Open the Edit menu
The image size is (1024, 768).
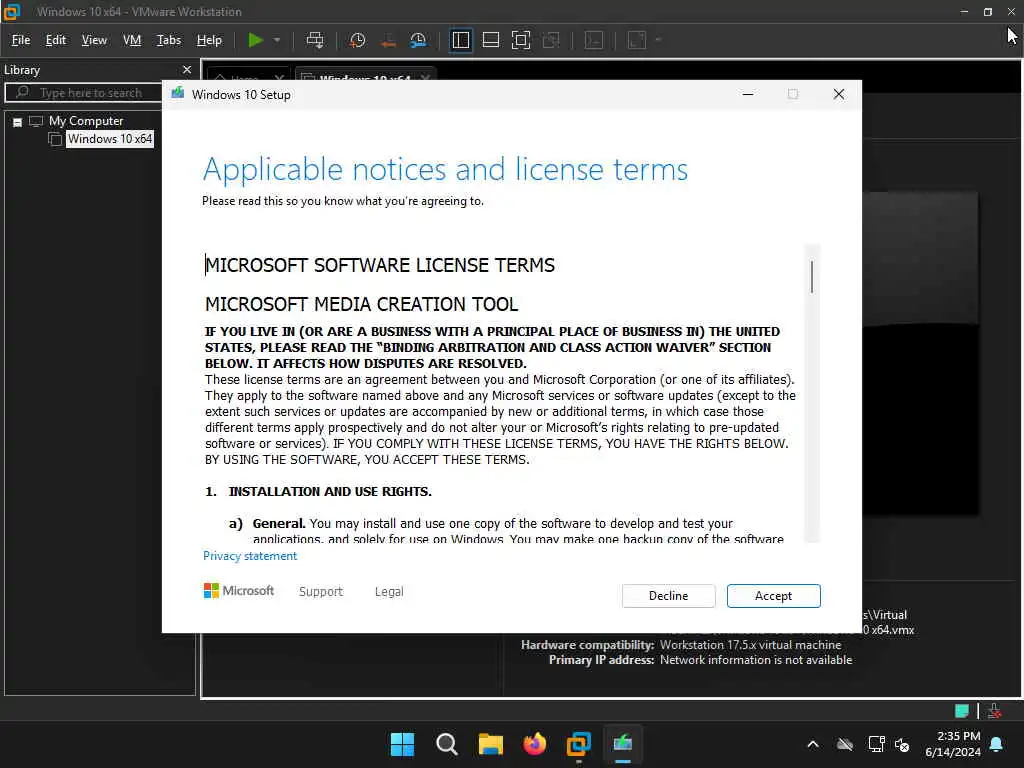56,40
